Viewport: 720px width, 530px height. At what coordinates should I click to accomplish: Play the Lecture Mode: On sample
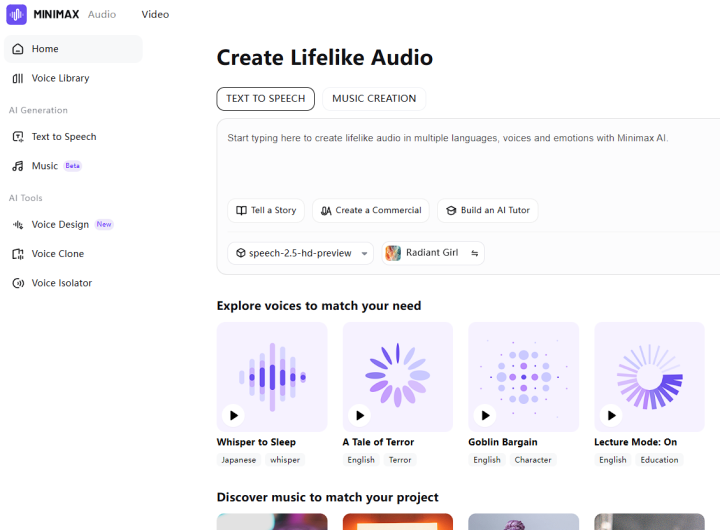(611, 415)
